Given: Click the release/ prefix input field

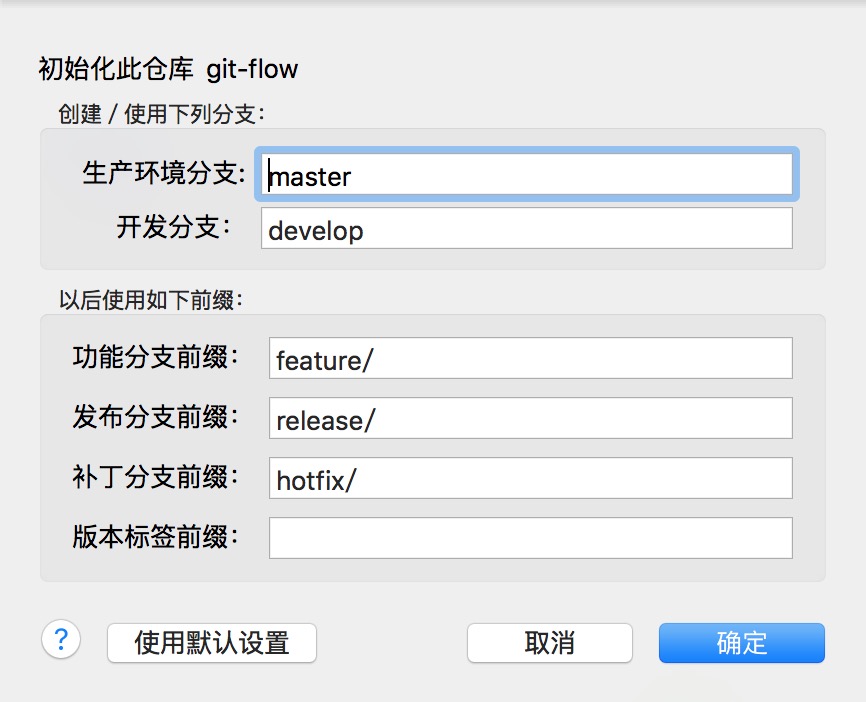Looking at the screenshot, I should (531, 418).
